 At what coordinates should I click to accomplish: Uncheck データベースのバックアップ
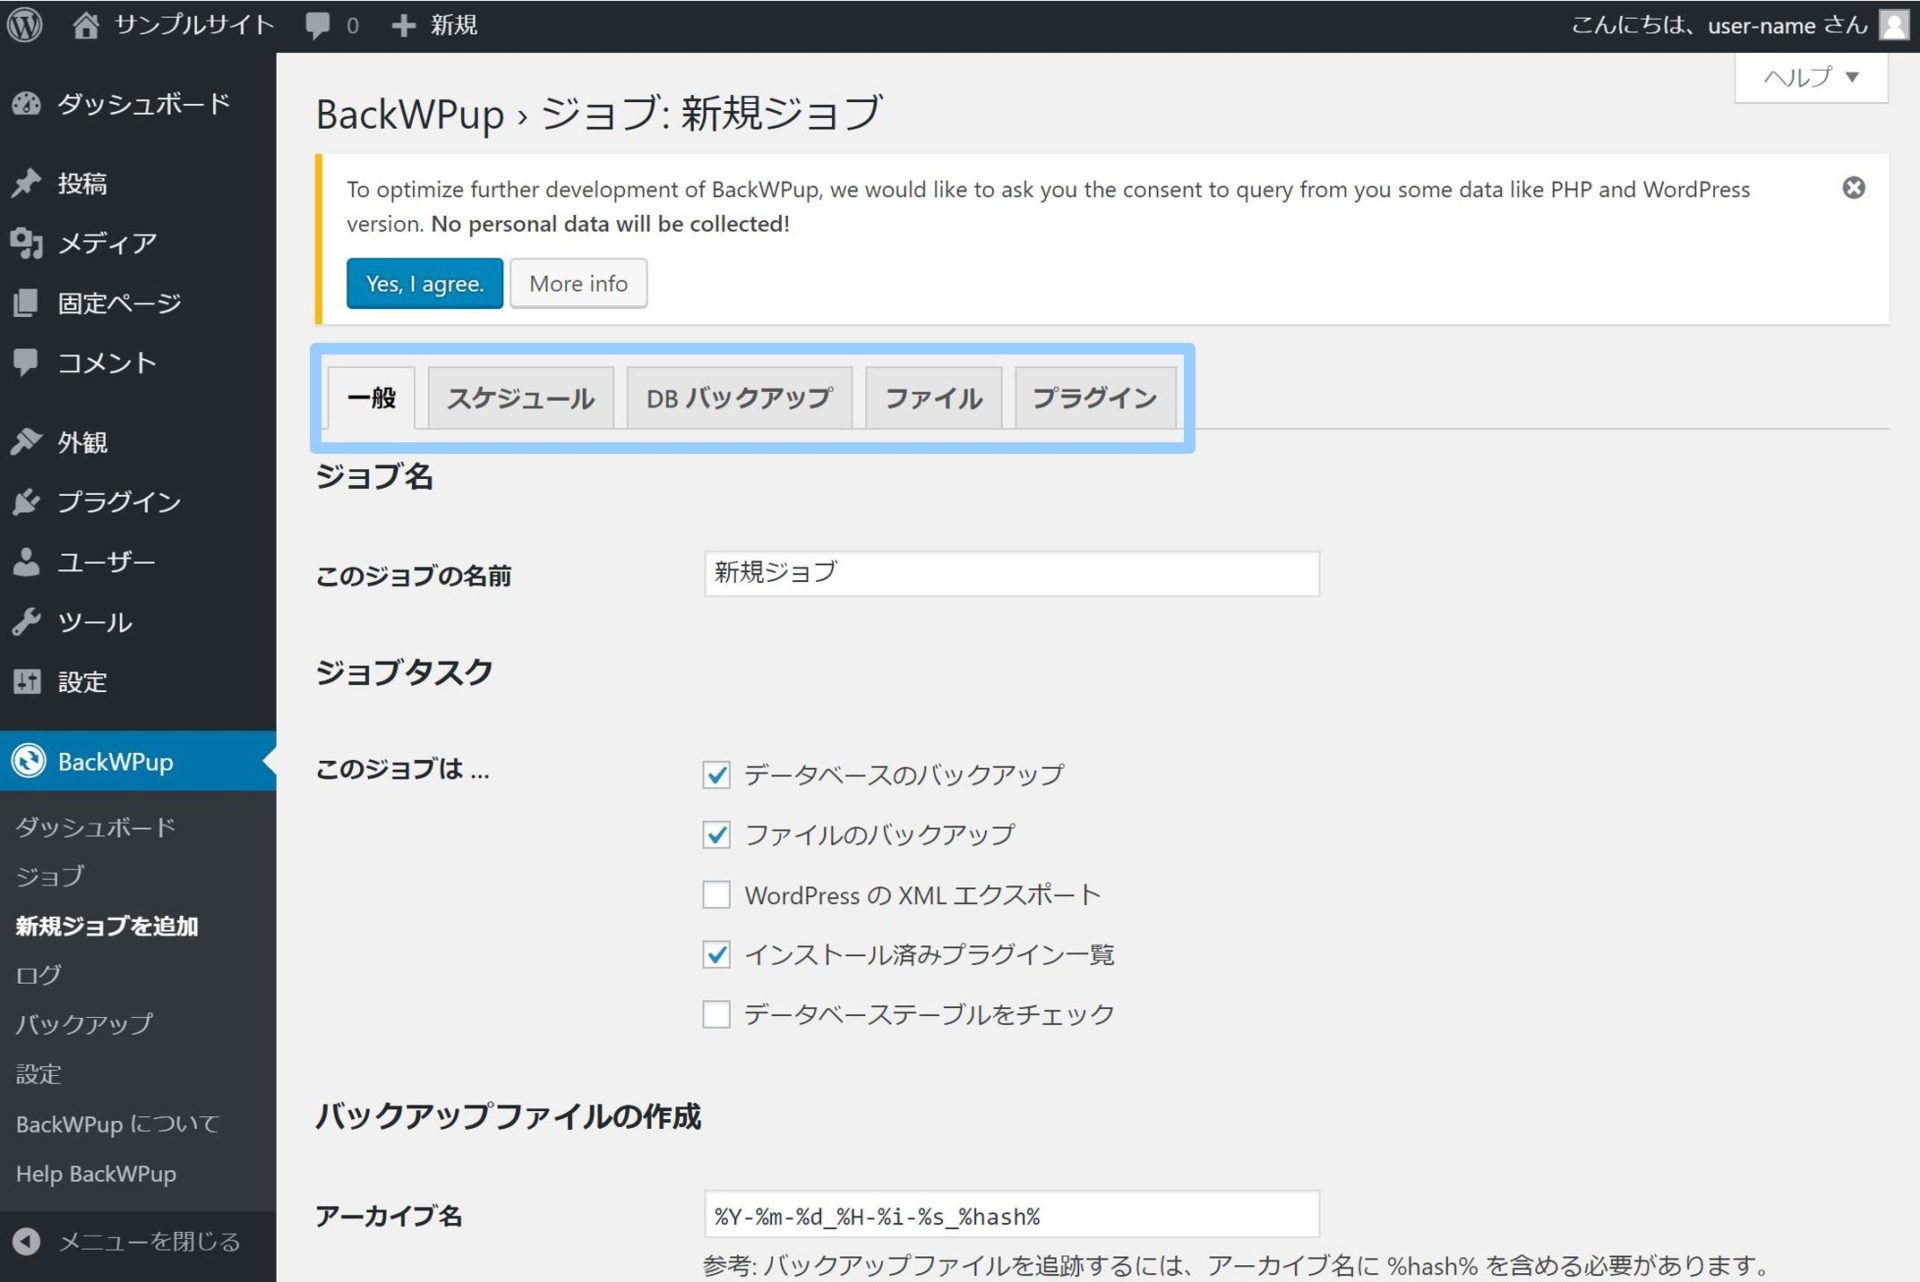[715, 773]
